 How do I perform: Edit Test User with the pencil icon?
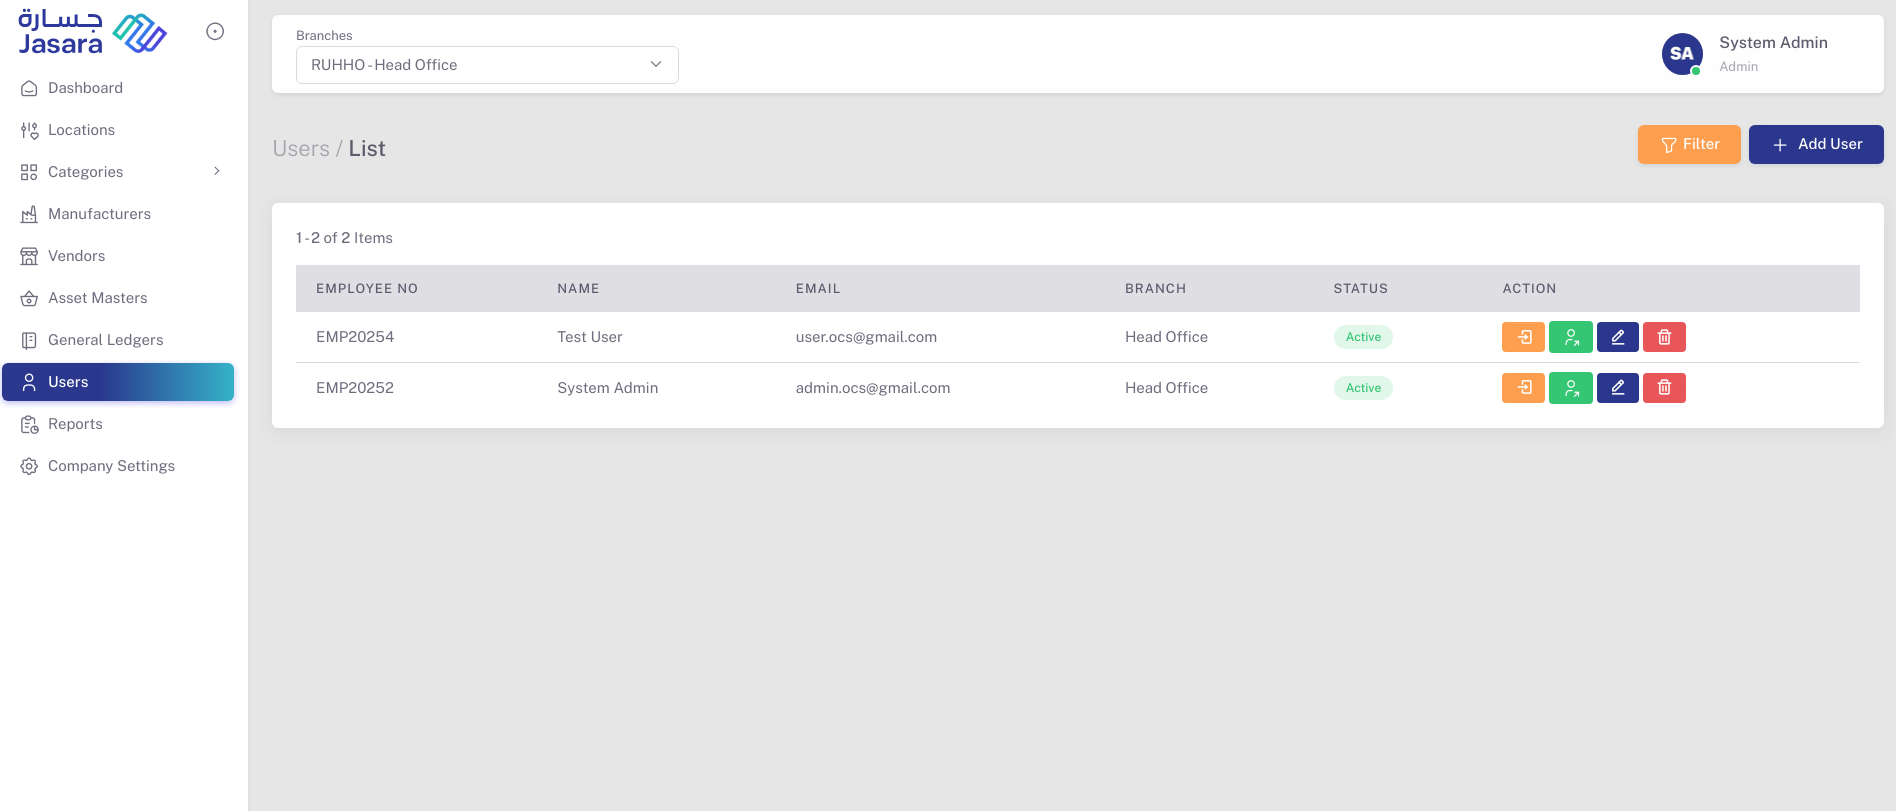1617,337
